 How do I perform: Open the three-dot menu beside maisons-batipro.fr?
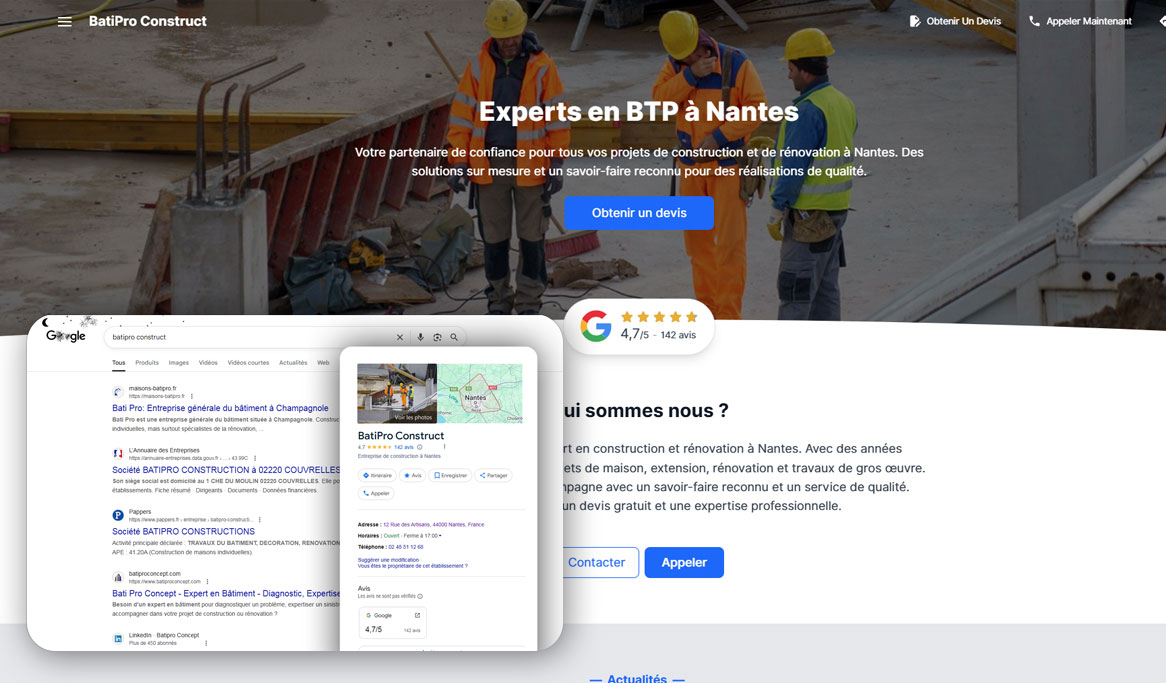[x=192, y=396]
